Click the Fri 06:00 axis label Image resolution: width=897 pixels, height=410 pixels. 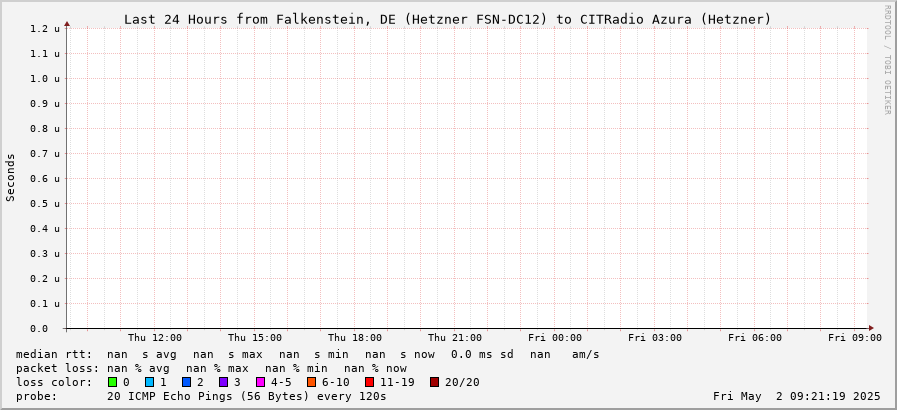[755, 338]
